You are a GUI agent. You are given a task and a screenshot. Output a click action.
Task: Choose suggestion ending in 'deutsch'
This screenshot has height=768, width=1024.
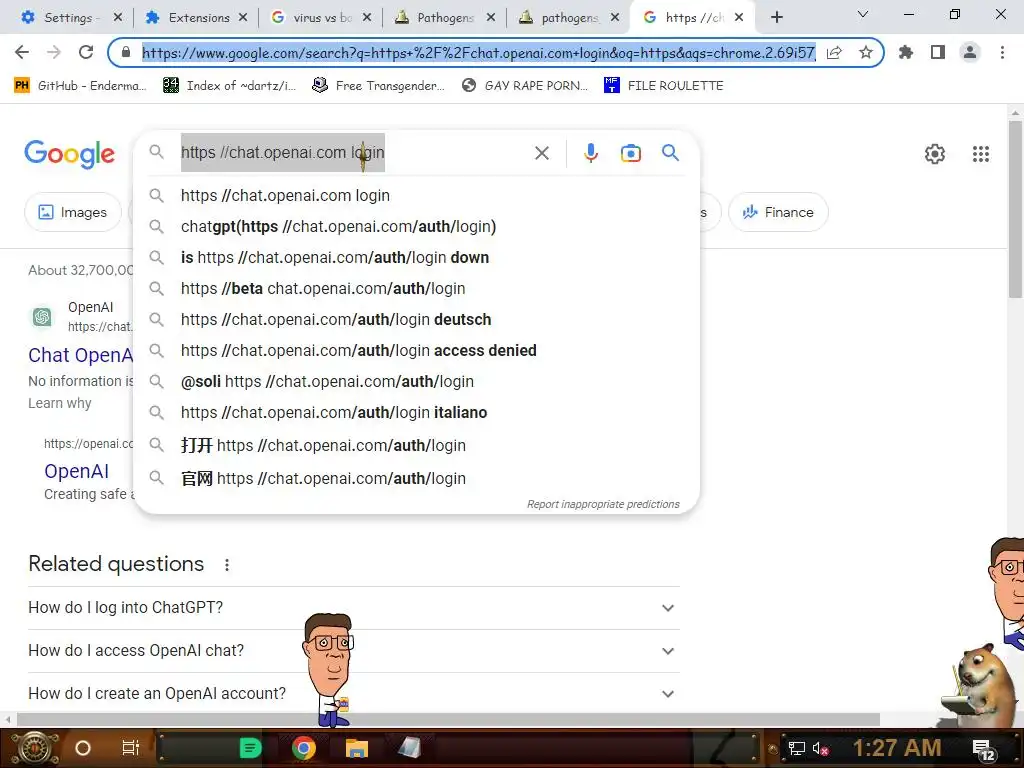(x=416, y=319)
